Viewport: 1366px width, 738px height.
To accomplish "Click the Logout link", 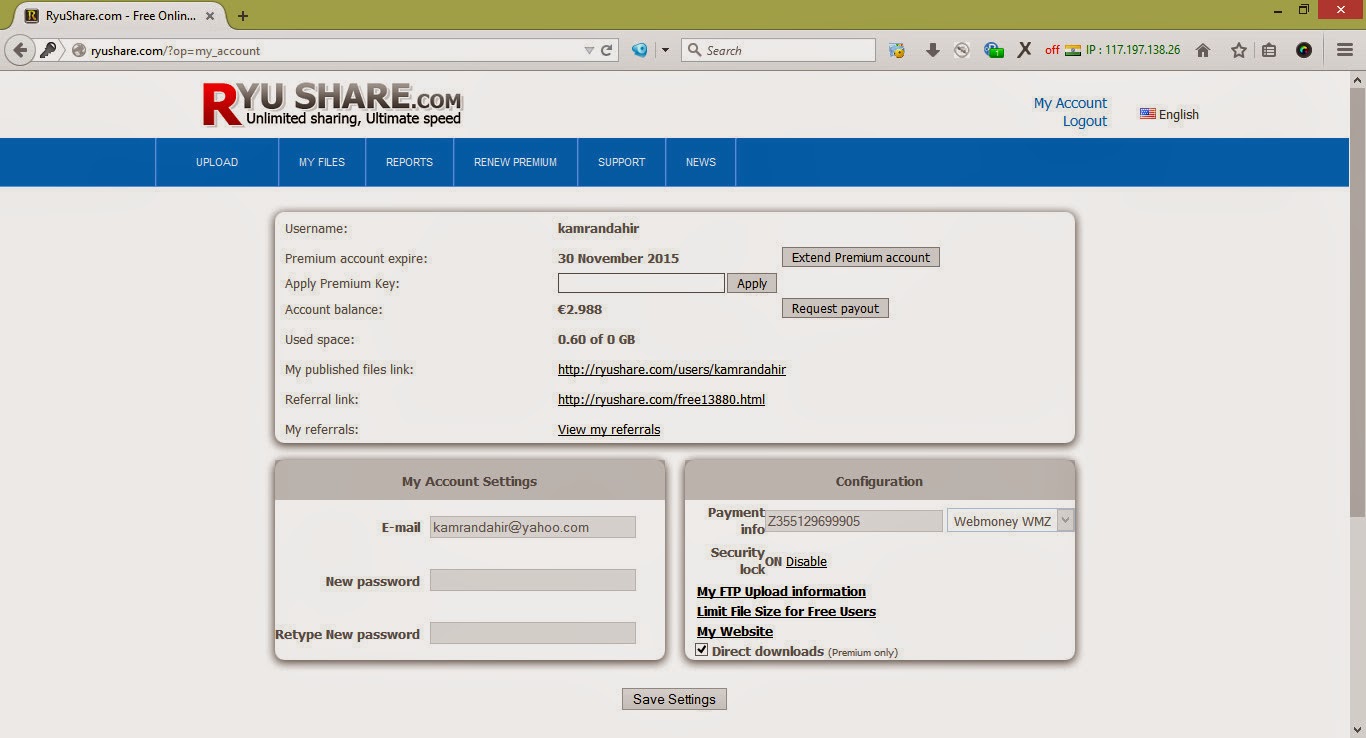I will pos(1085,121).
